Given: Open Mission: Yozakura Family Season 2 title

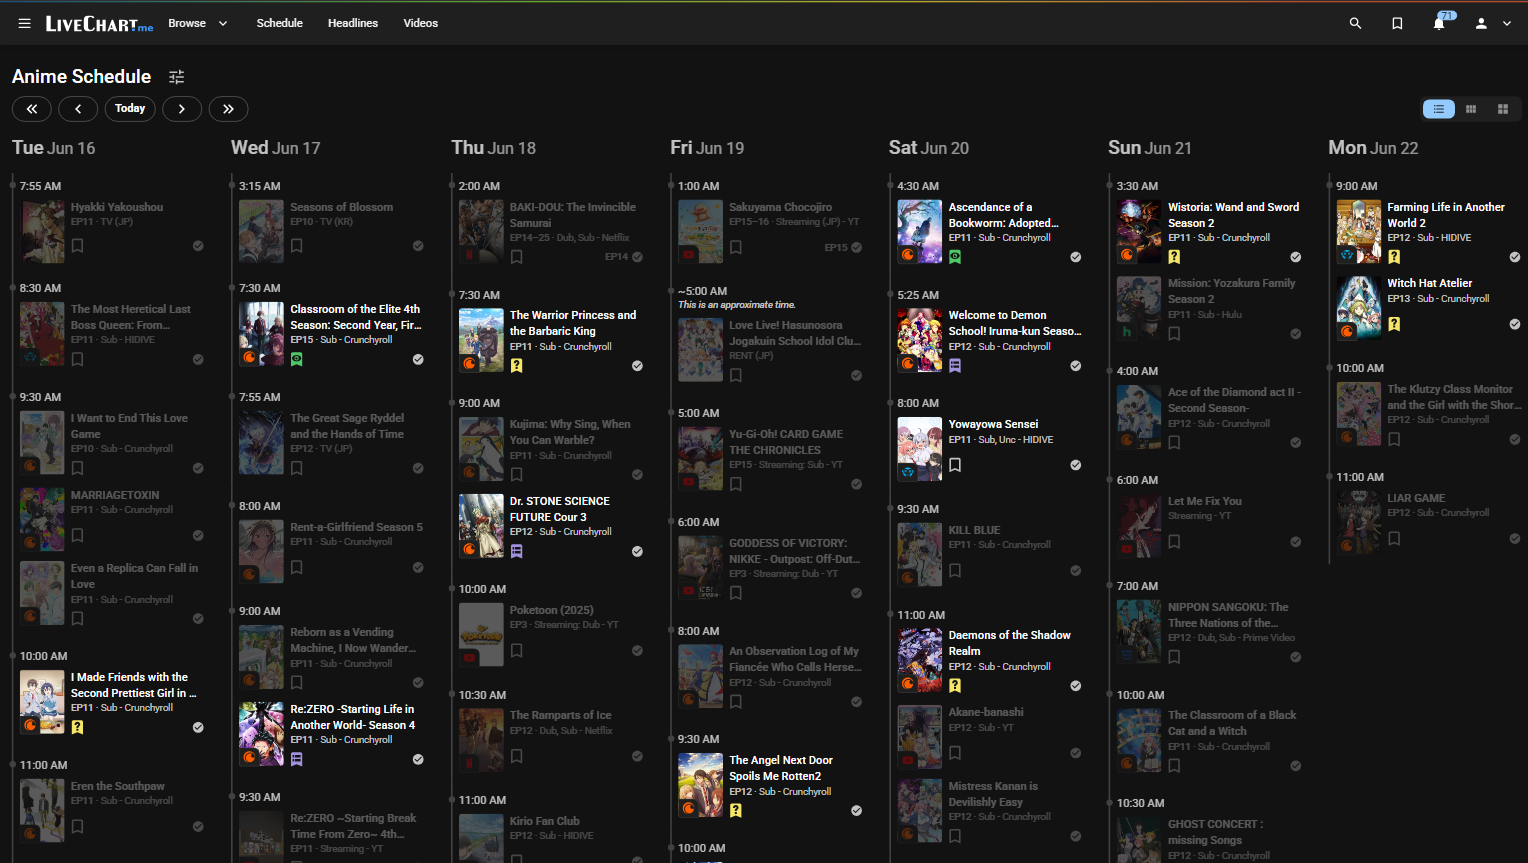Looking at the screenshot, I should point(1231,291).
